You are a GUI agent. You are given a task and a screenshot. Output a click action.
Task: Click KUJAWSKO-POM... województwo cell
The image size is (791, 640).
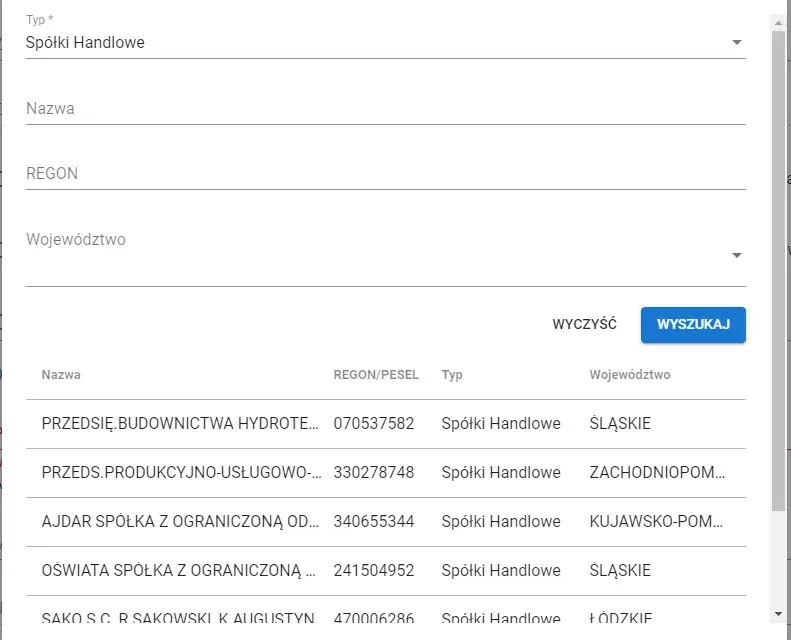656,521
